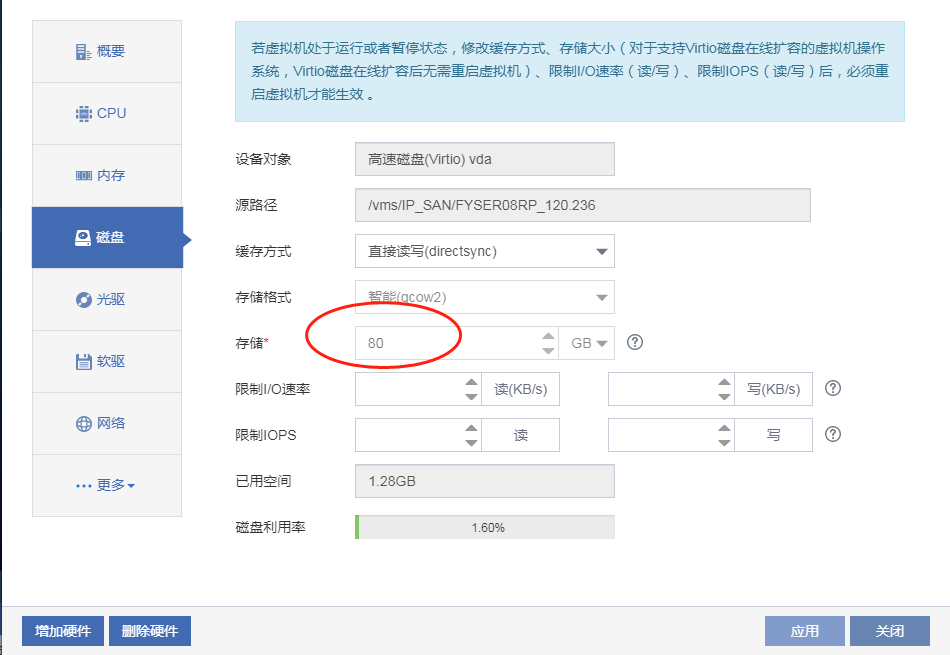The image size is (950, 655).
Task: Select the CPU chip icon
Action: pyautogui.click(x=84, y=114)
